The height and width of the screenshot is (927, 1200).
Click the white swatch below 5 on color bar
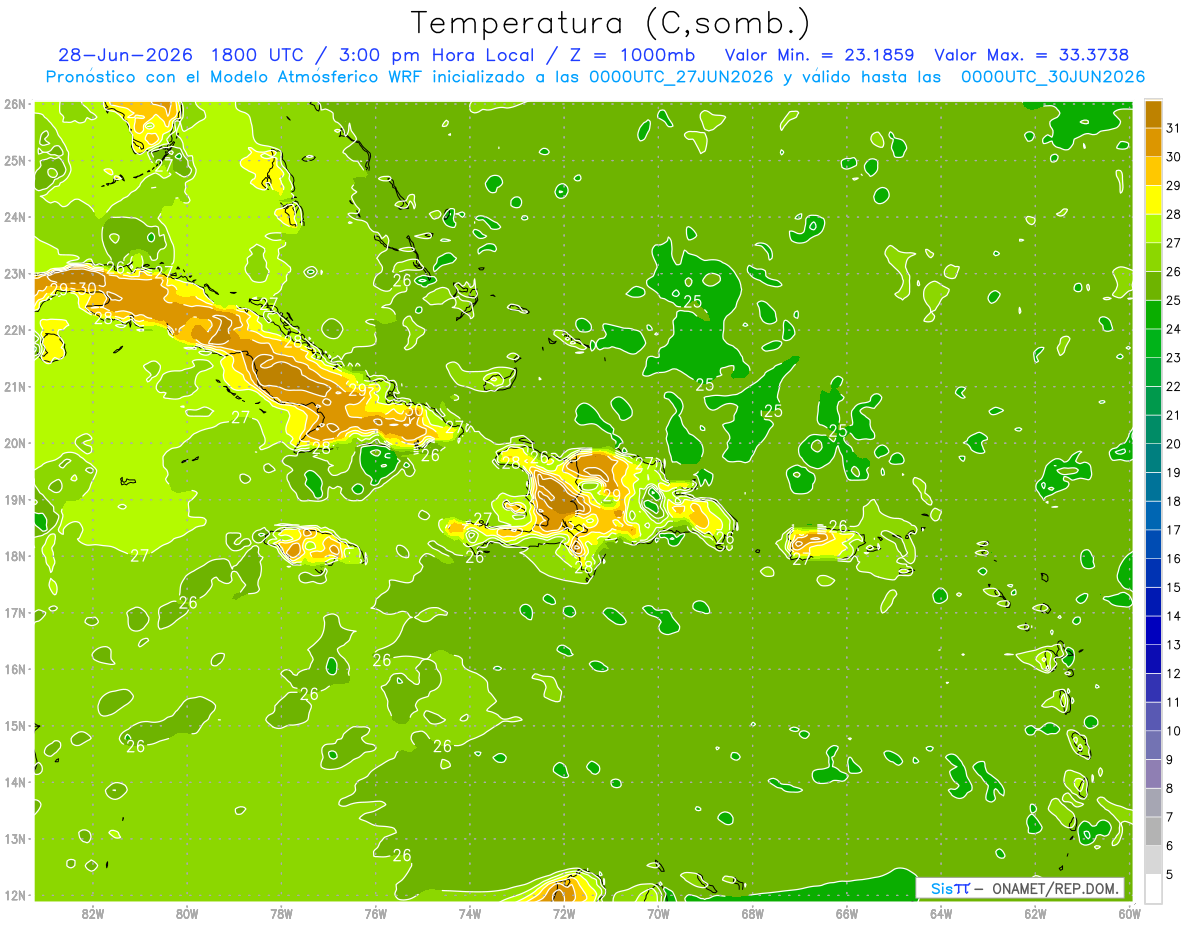(x=1153, y=889)
